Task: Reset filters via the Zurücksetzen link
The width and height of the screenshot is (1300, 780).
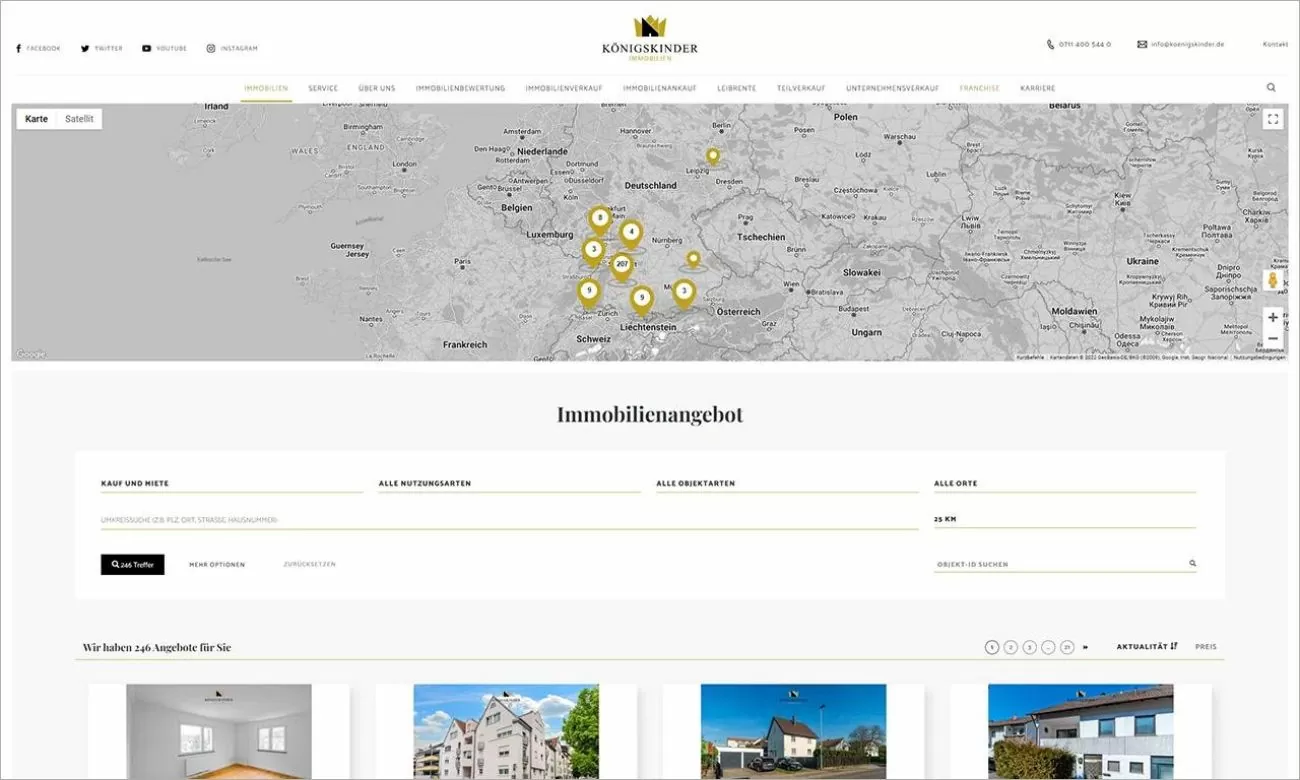Action: 306,564
